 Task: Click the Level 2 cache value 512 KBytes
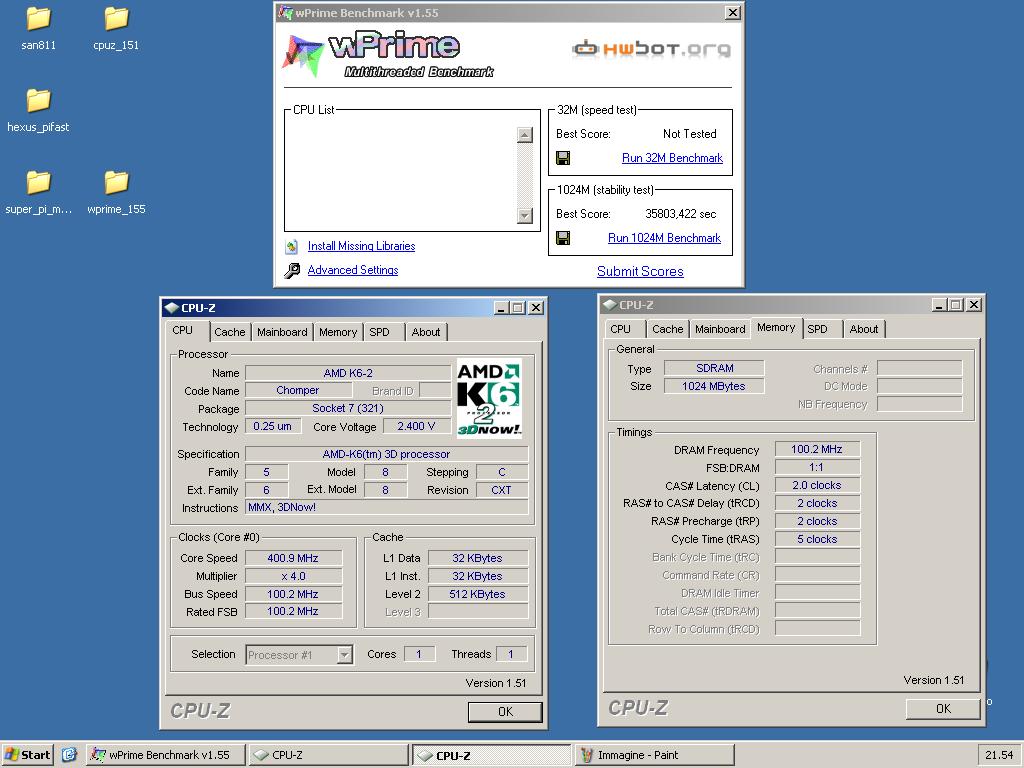477,594
